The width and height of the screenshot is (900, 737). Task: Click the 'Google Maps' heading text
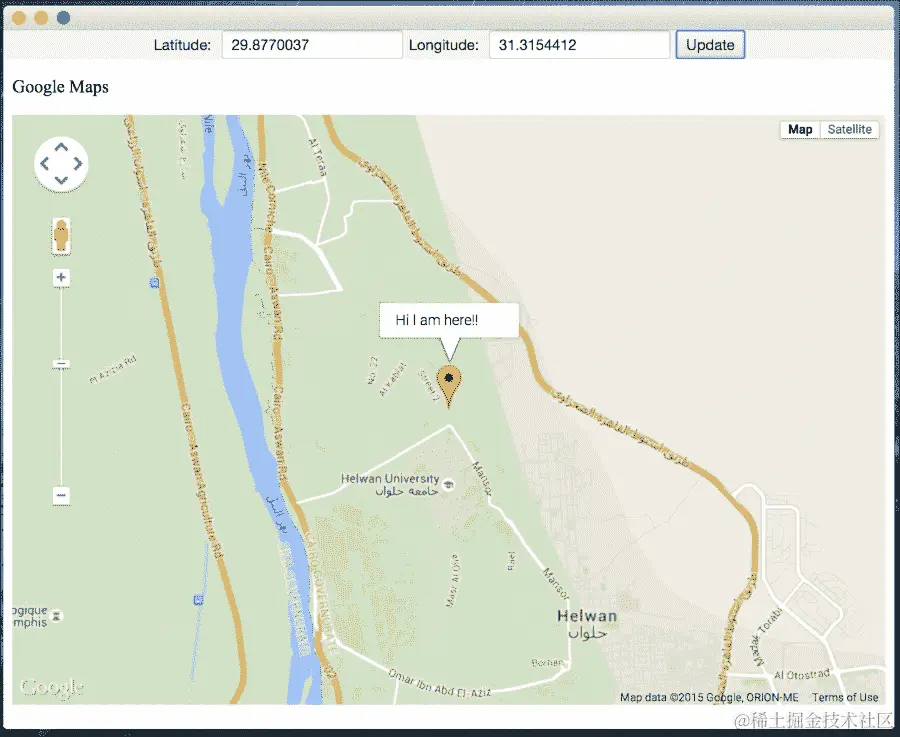click(x=60, y=87)
